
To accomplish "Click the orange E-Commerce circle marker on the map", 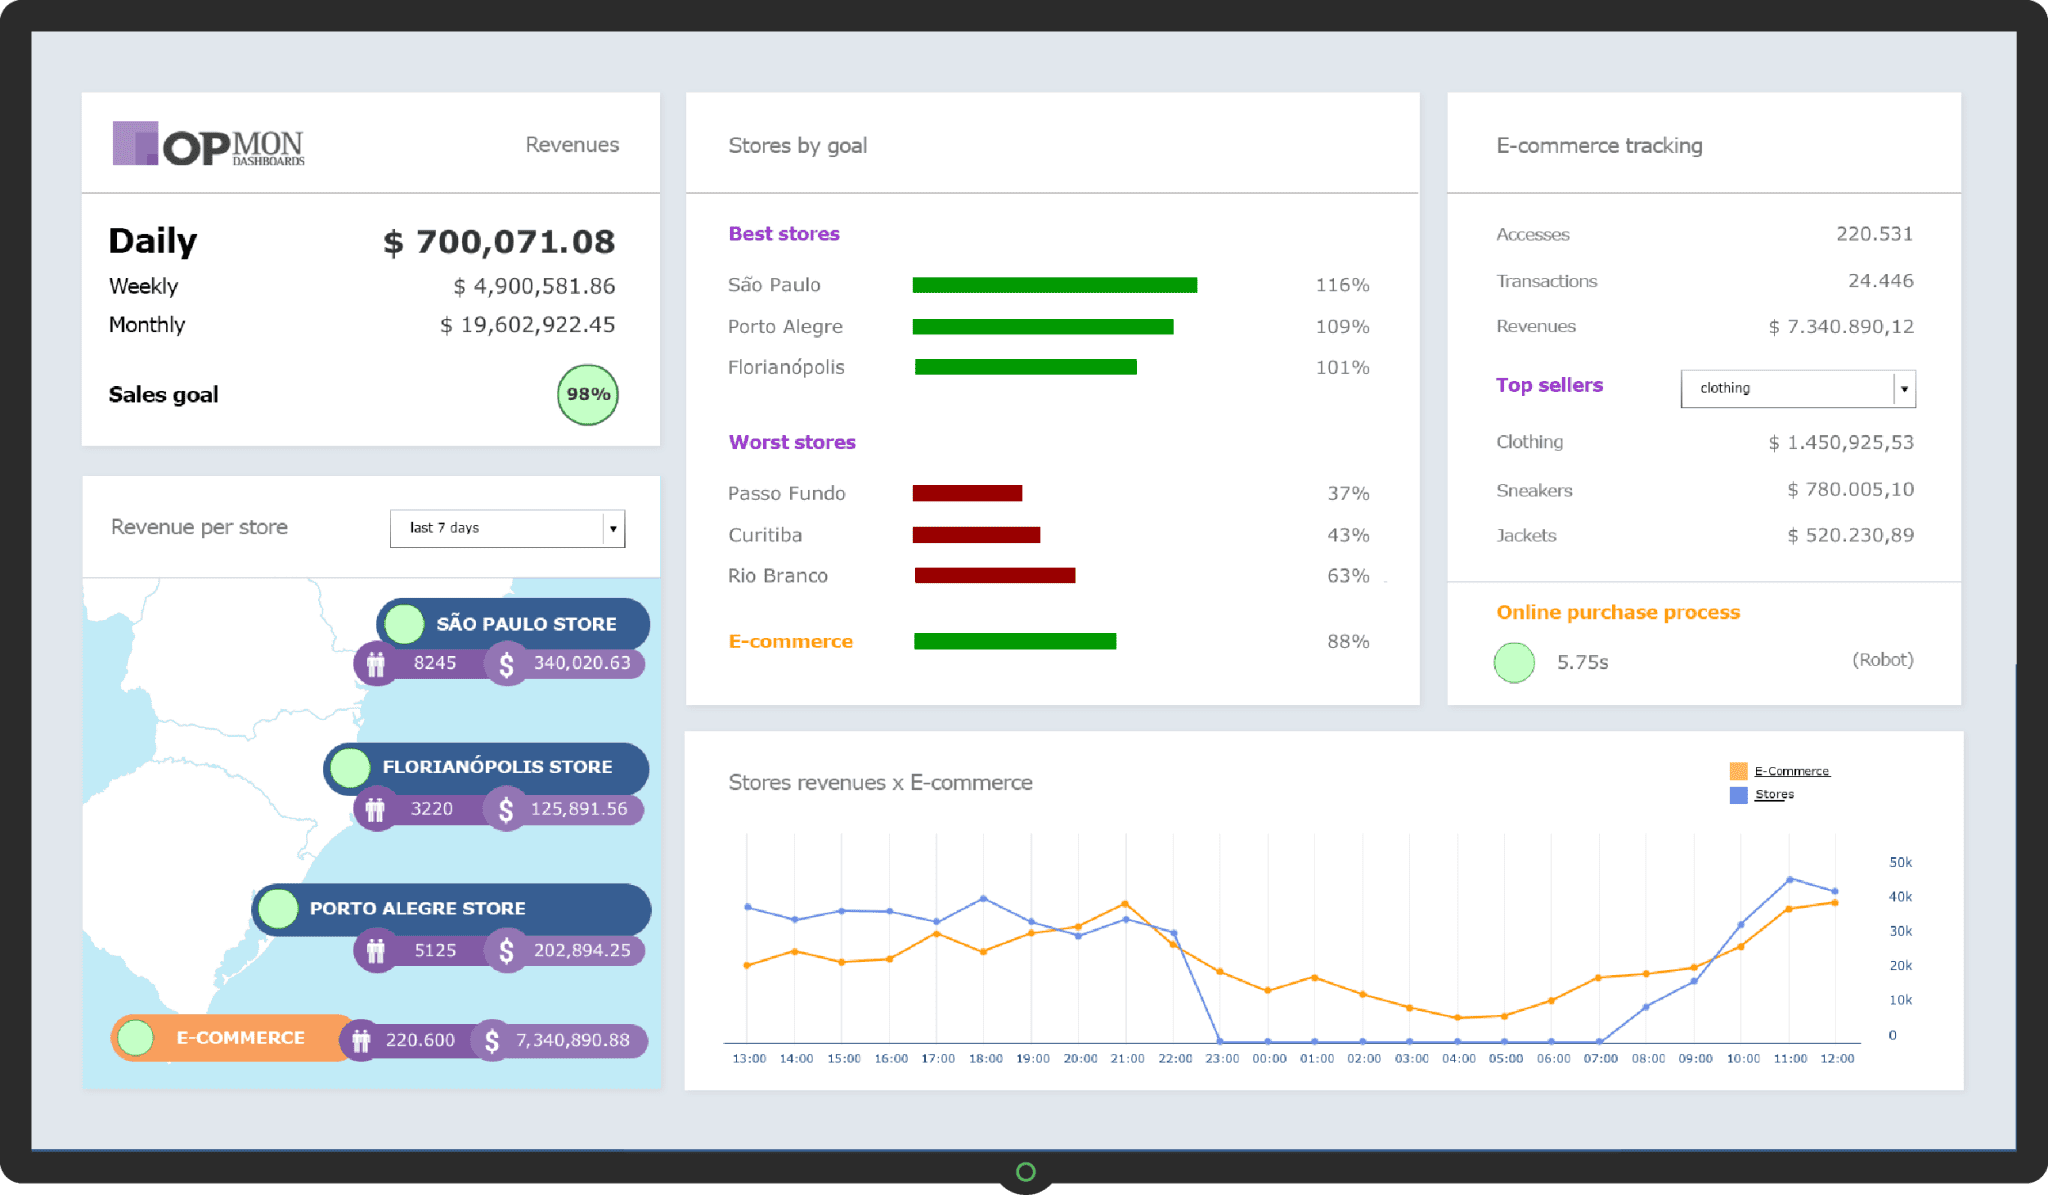I will point(138,1038).
